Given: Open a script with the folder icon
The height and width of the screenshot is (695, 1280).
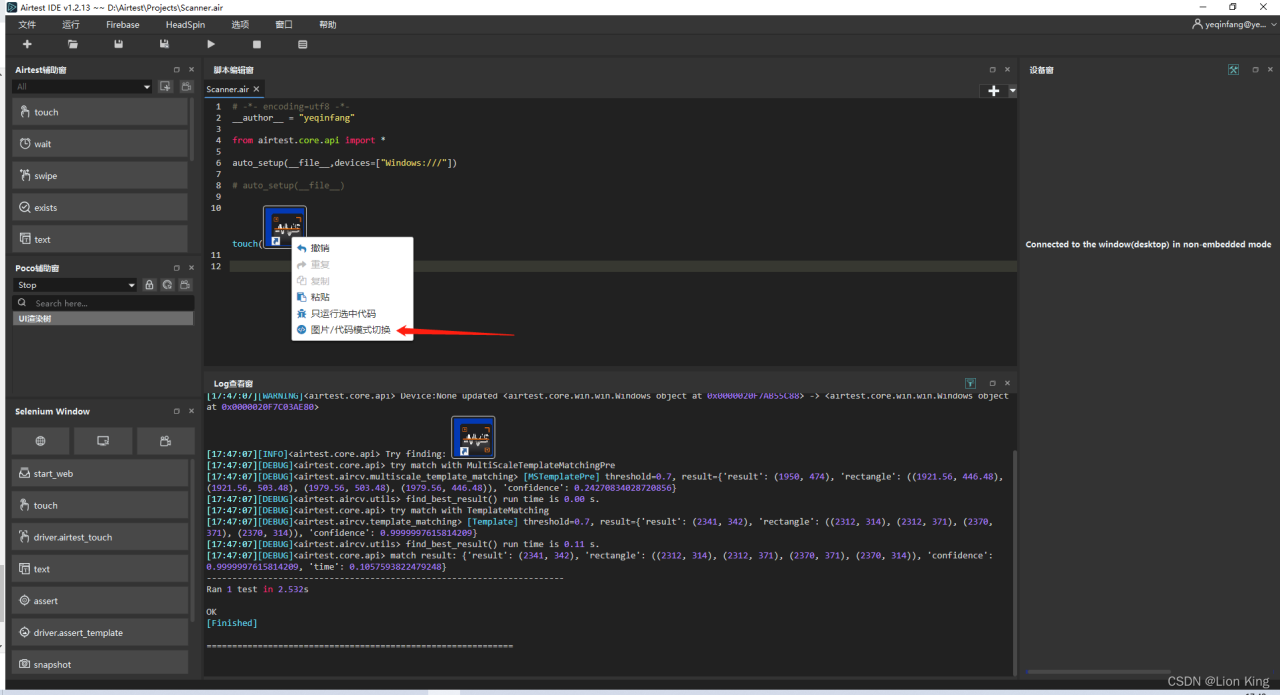Looking at the screenshot, I should (73, 44).
